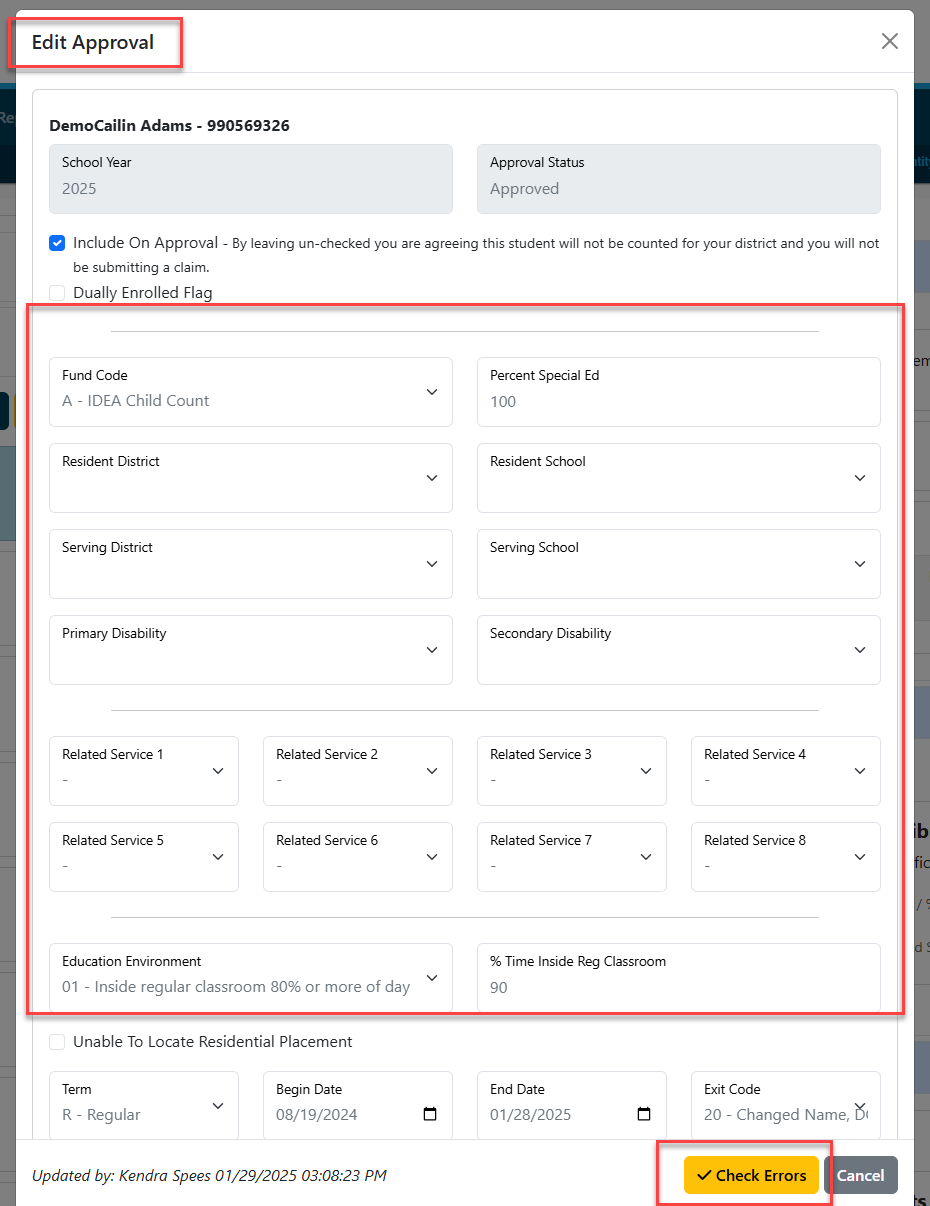This screenshot has width=930, height=1206.
Task: Expand the Related Service 2 dropdown
Action: (358, 771)
